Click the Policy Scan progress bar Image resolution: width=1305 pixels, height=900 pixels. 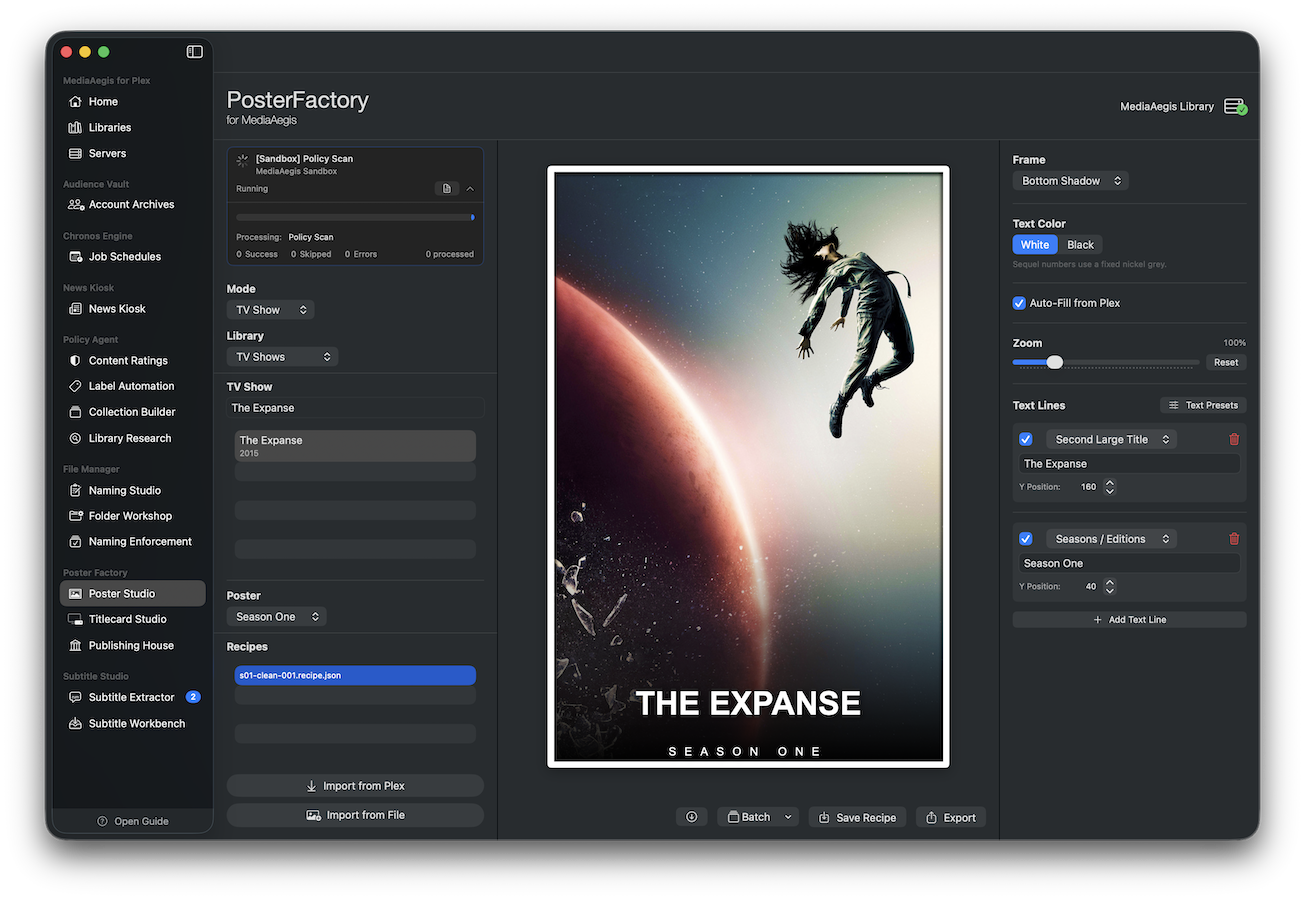tap(355, 217)
